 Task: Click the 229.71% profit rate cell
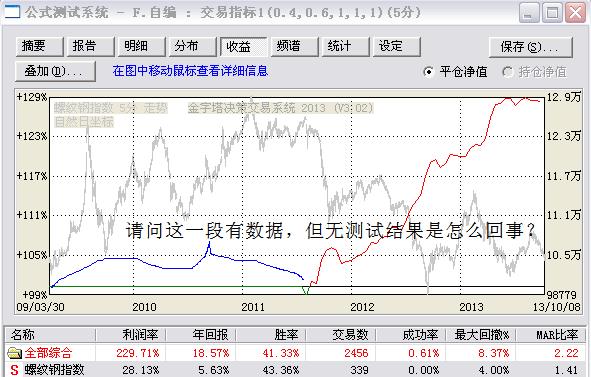click(138, 353)
